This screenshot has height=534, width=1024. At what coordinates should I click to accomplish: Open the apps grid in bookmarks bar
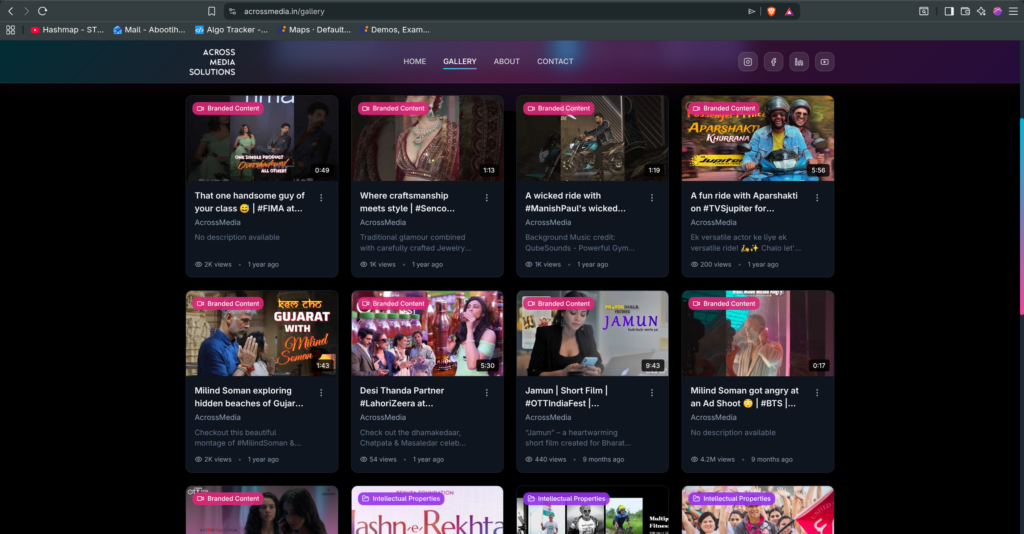10,29
